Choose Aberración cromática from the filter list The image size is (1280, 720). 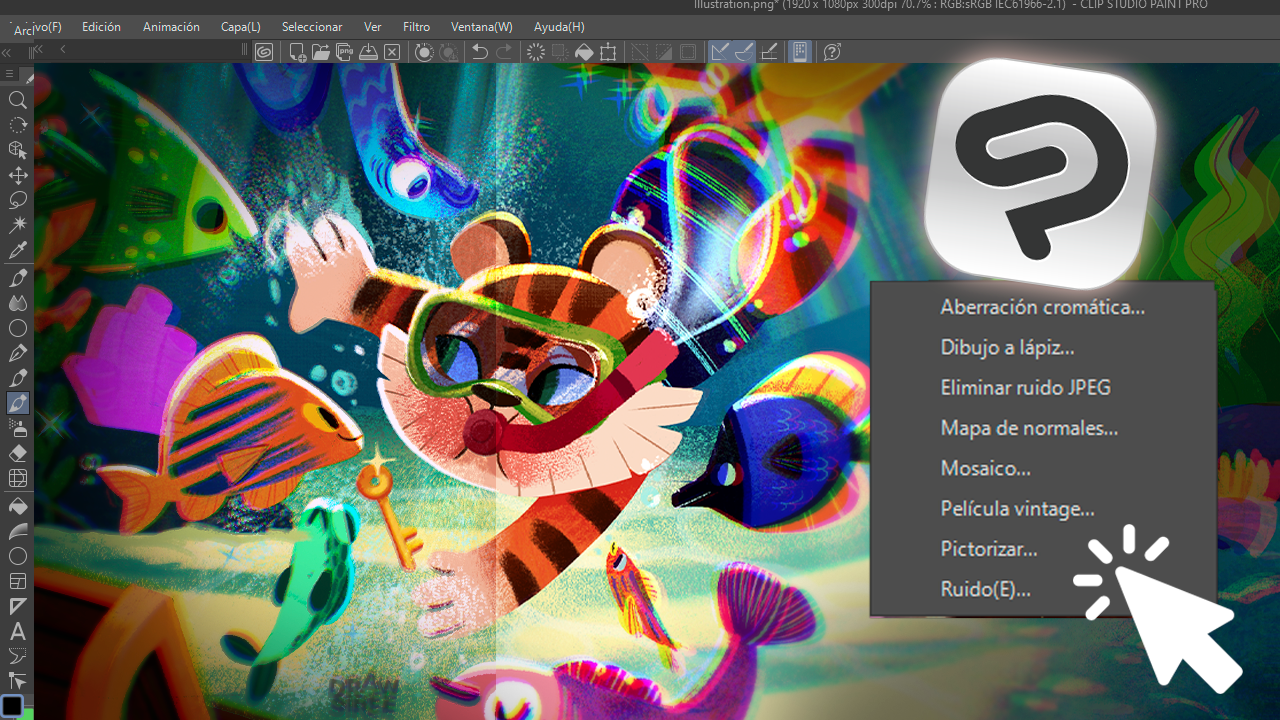click(x=1042, y=307)
